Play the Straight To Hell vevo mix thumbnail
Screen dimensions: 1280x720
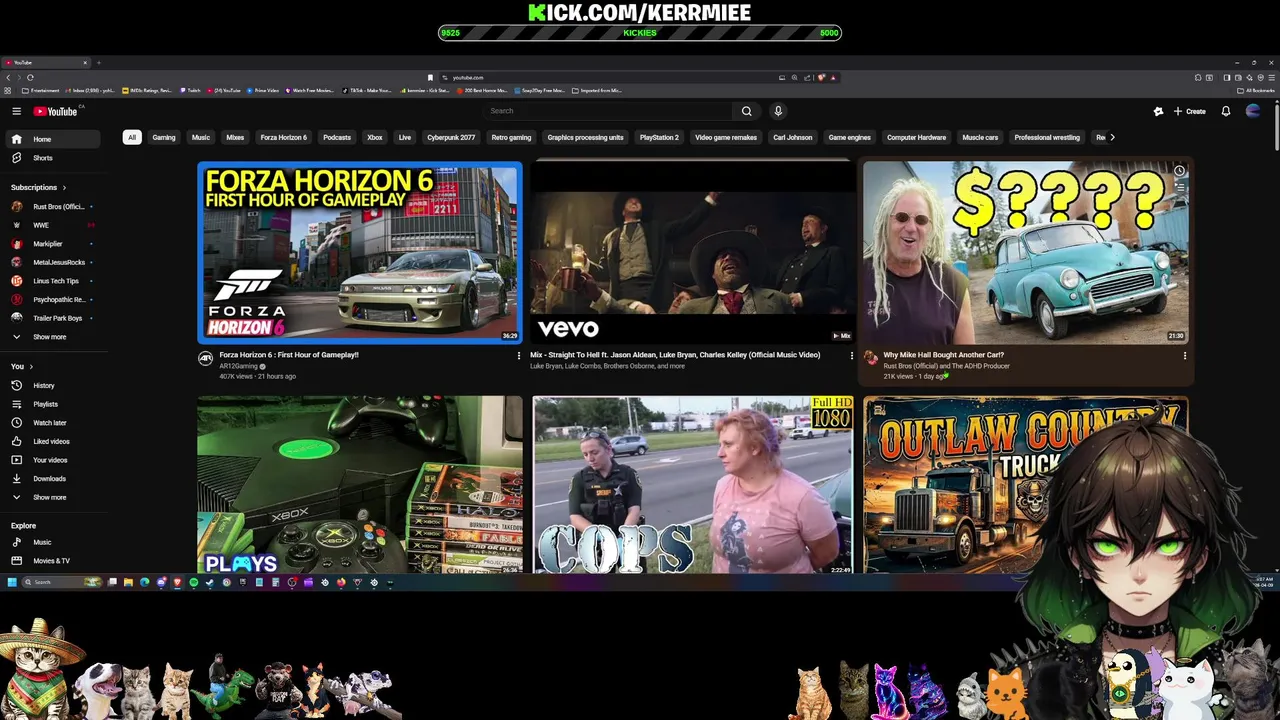(x=692, y=252)
